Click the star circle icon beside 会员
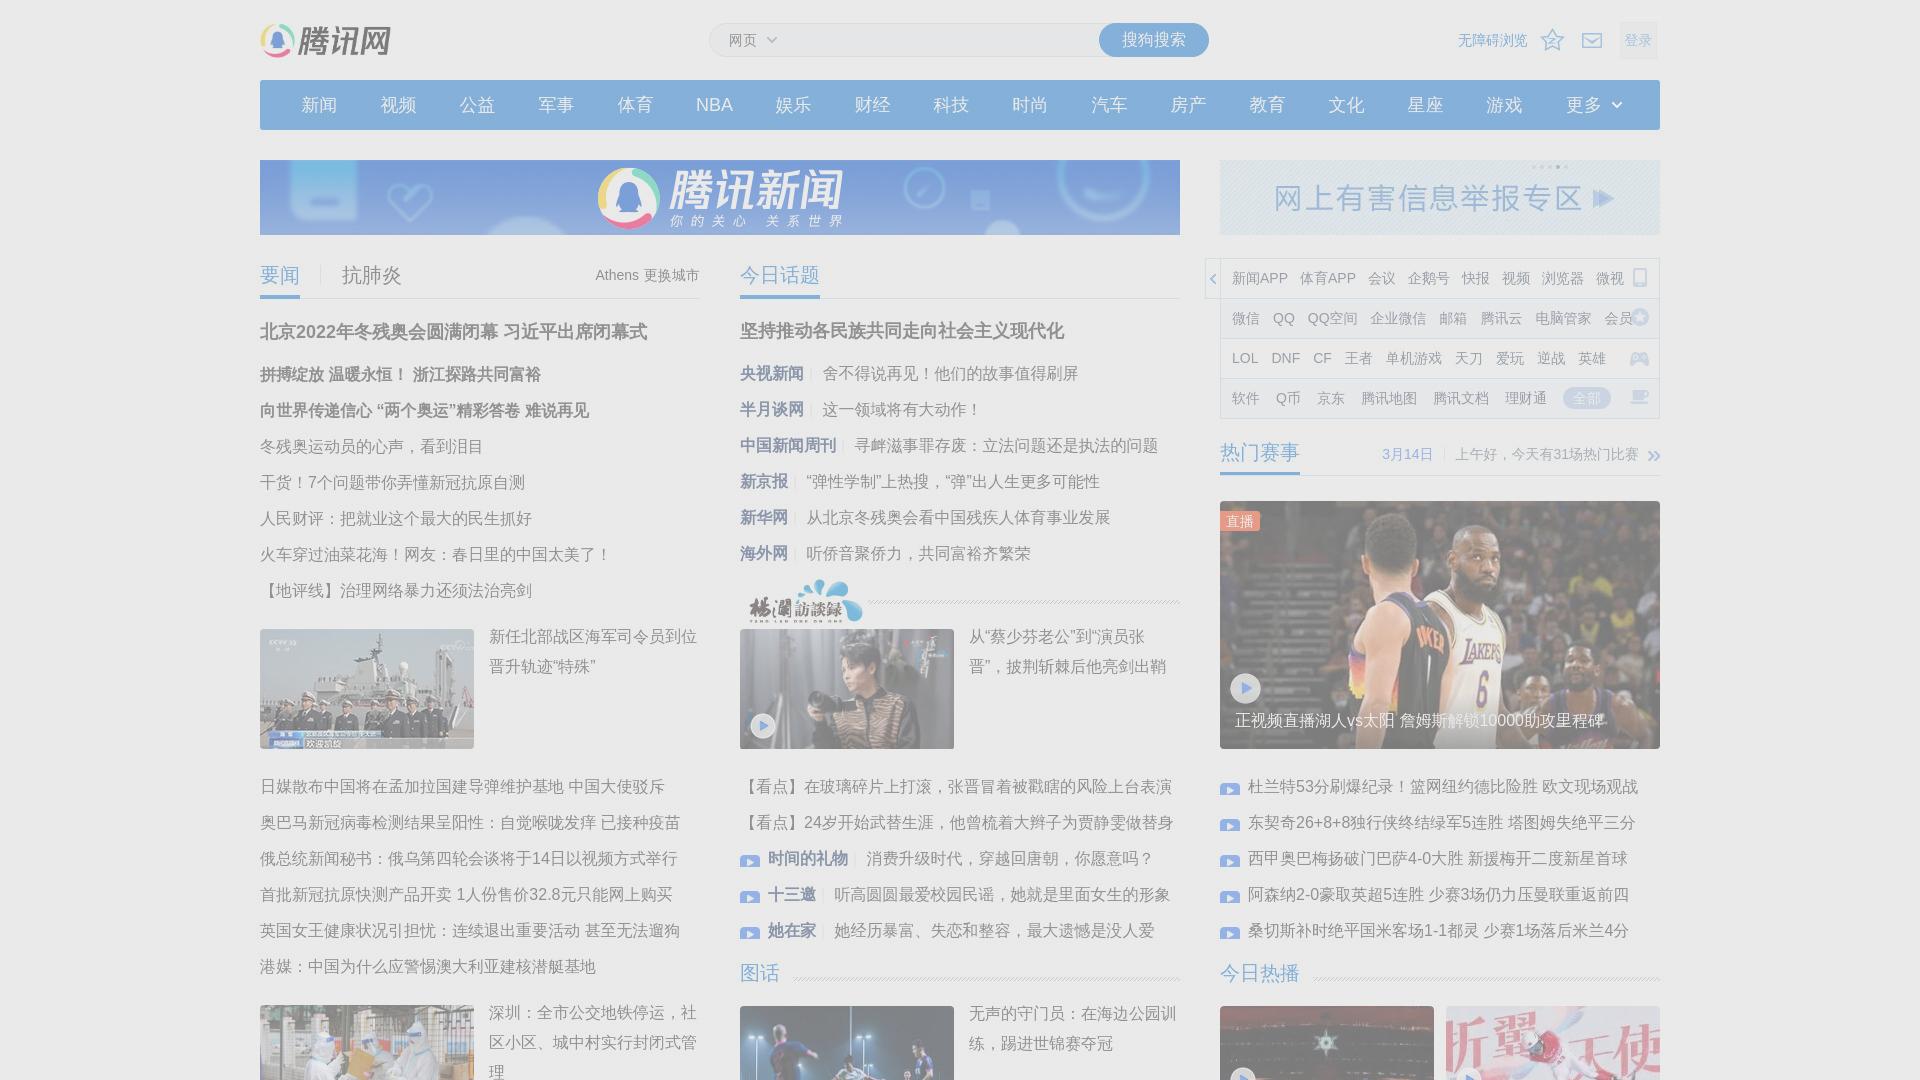The image size is (1920, 1080). coord(1640,317)
